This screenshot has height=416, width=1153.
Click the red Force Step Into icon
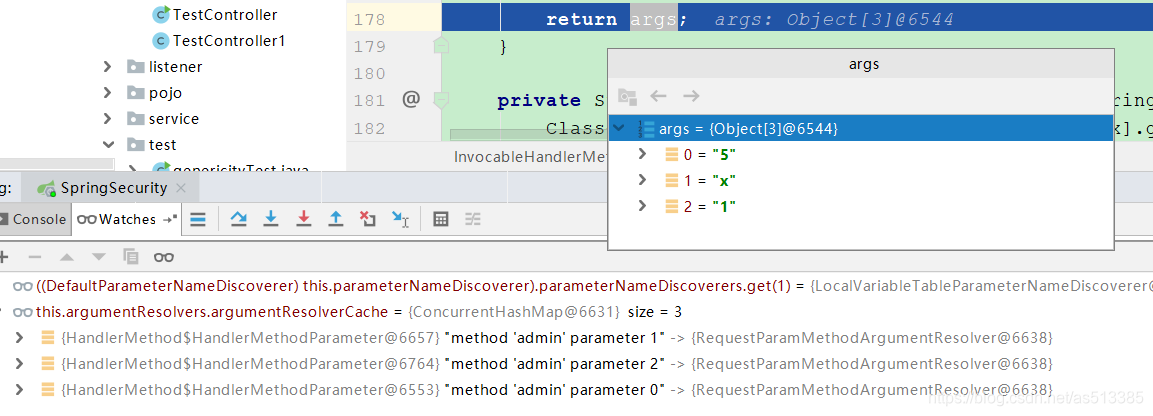tap(303, 218)
